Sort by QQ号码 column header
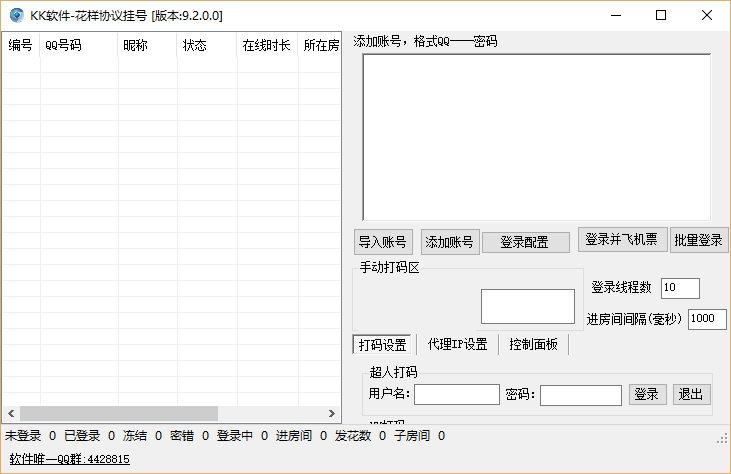Viewport: 731px width, 474px height. click(x=77, y=46)
